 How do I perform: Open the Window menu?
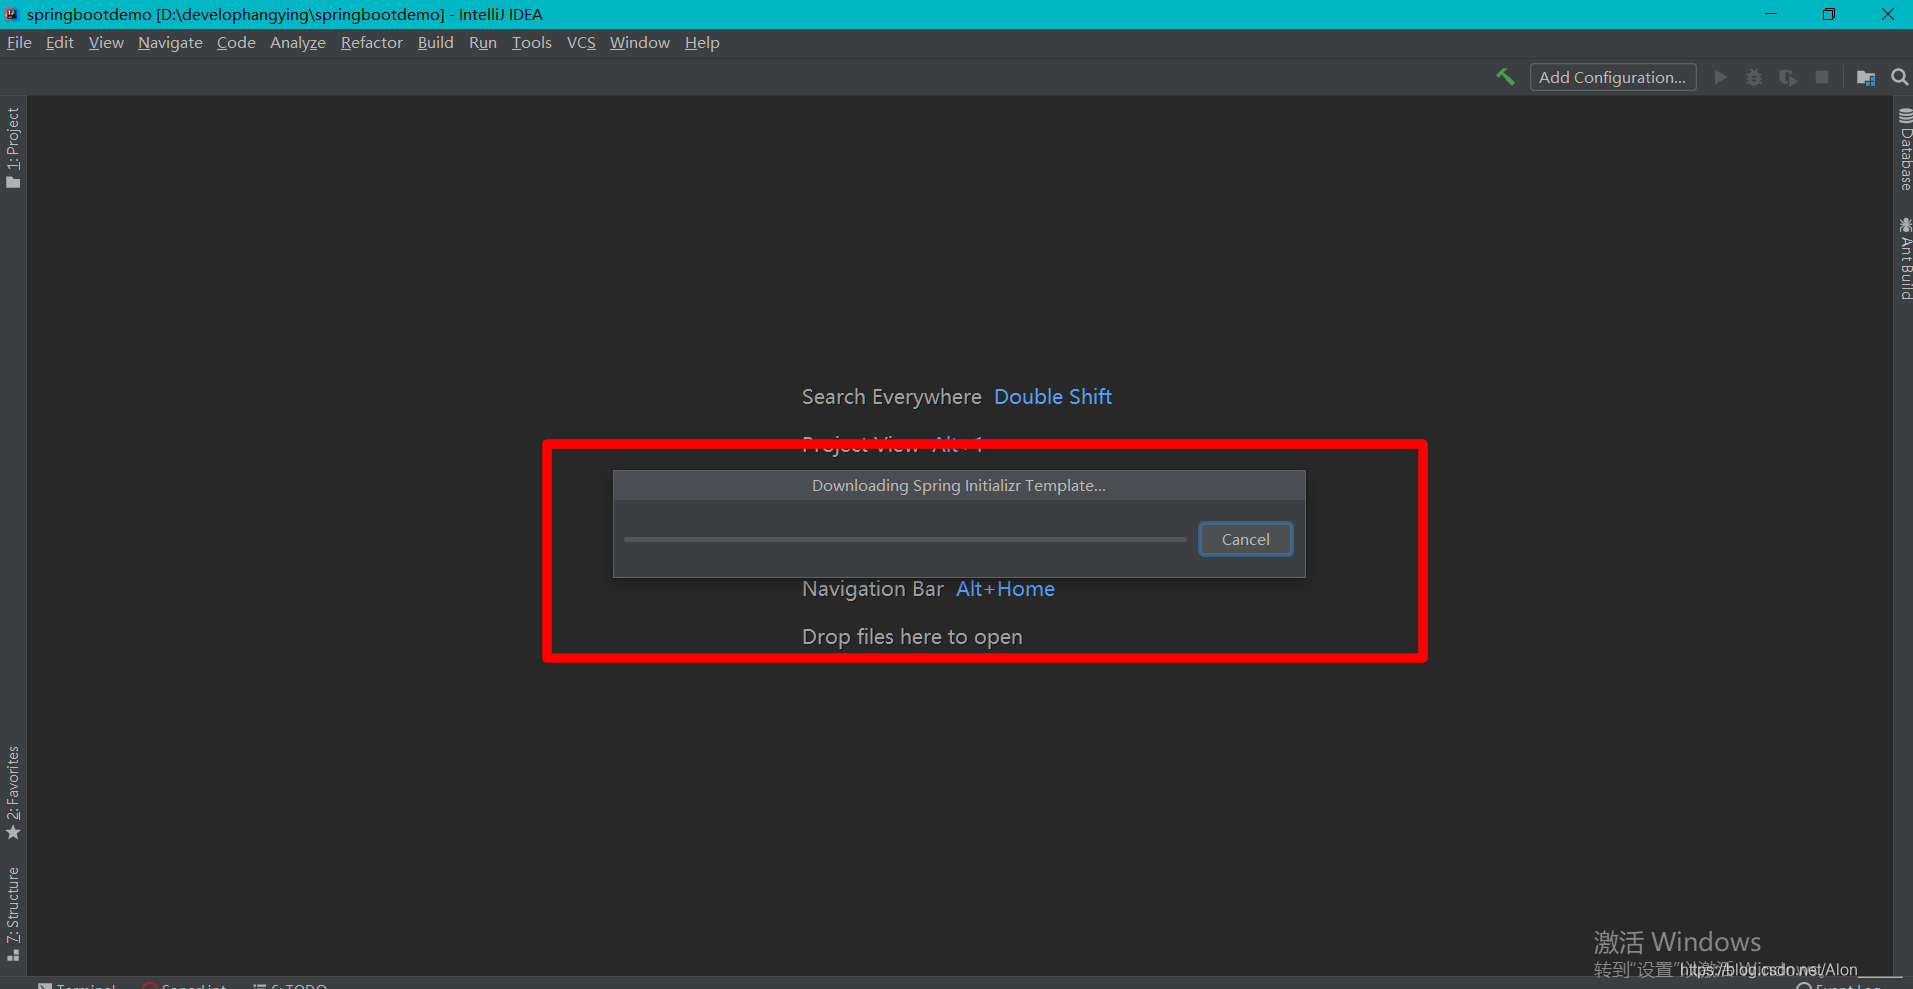[x=640, y=42]
